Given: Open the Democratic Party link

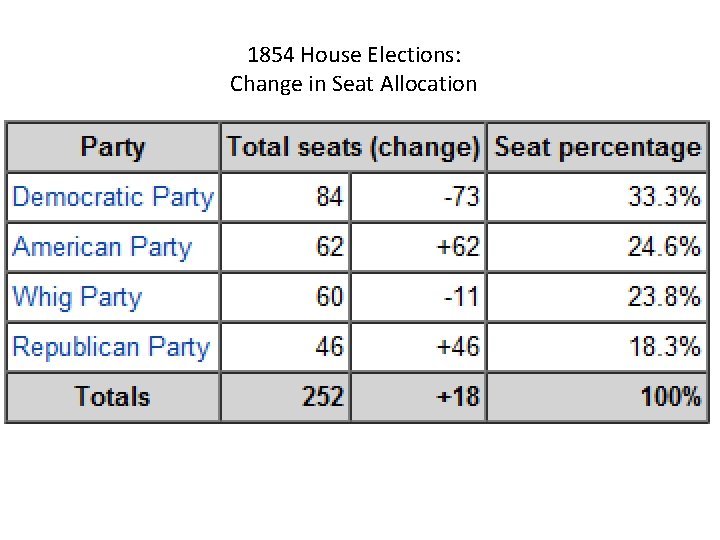Looking at the screenshot, I should pos(113,197).
